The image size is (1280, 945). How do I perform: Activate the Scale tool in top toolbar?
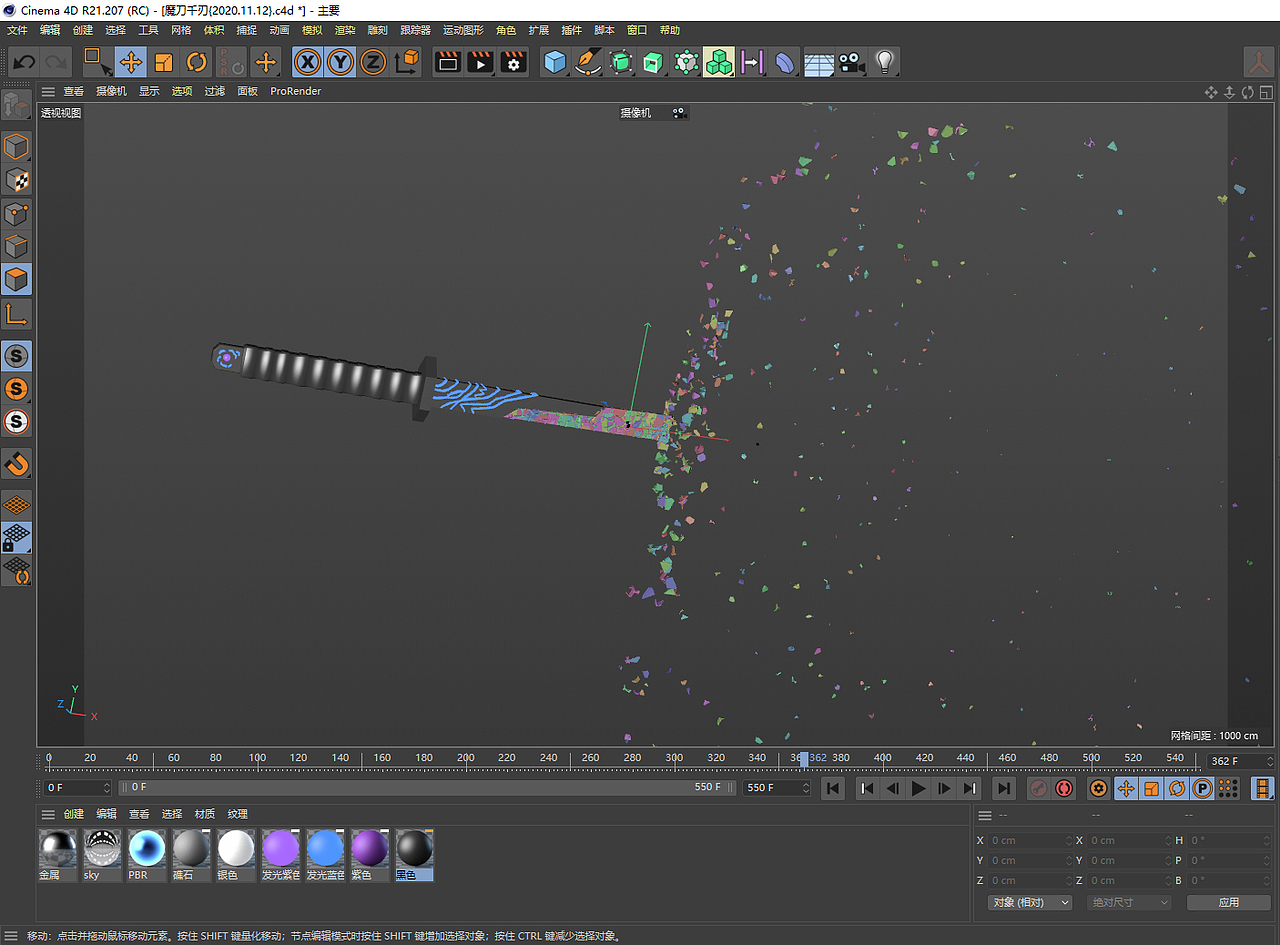coord(164,63)
